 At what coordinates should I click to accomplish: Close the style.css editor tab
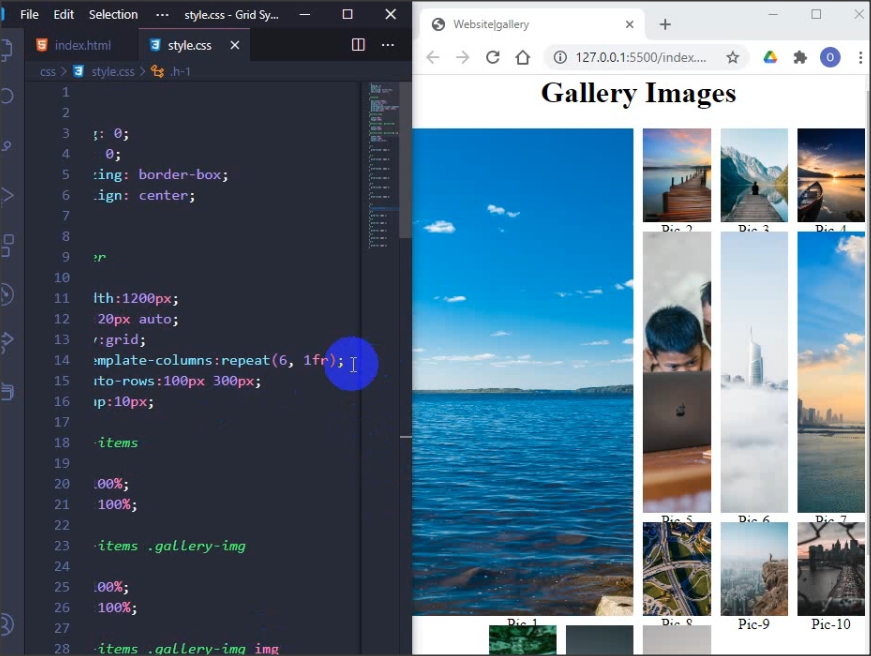[235, 45]
